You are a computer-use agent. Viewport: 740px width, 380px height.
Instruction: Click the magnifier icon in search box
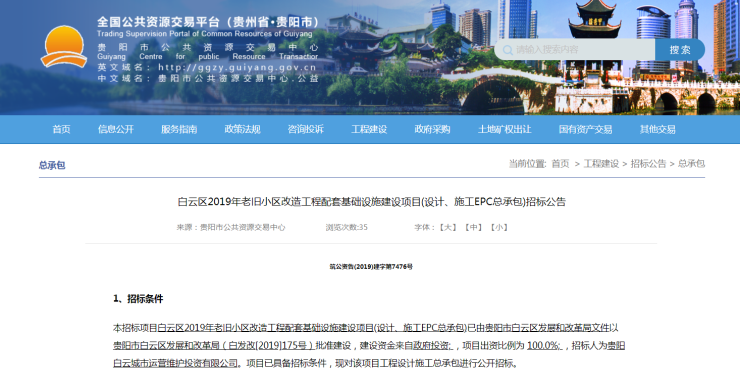coord(507,50)
